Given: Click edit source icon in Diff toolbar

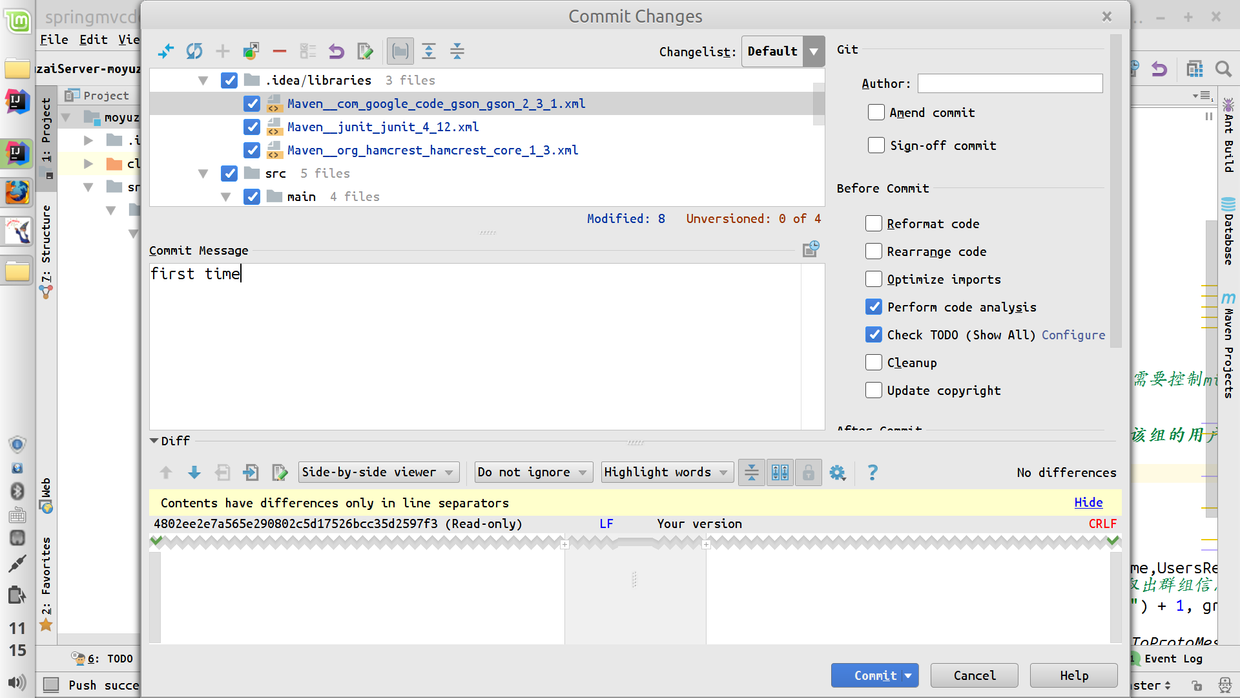Looking at the screenshot, I should [x=280, y=472].
